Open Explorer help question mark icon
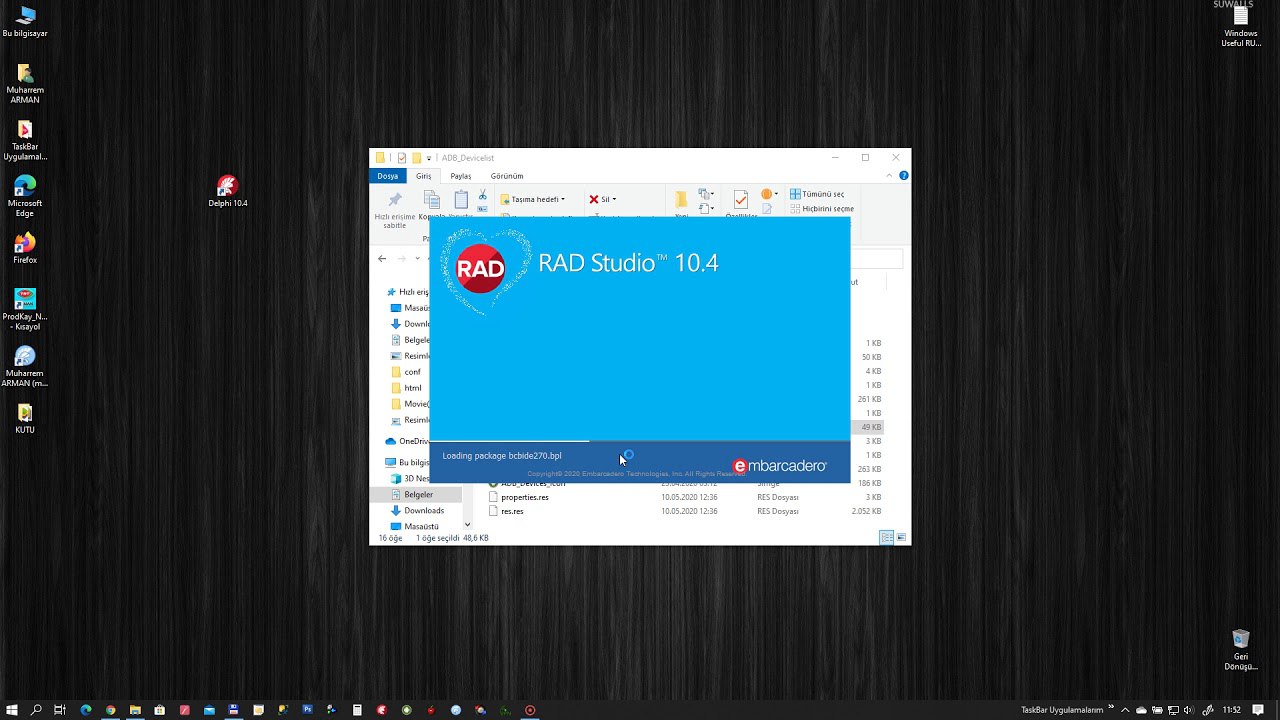Viewport: 1280px width, 720px height. tap(904, 175)
